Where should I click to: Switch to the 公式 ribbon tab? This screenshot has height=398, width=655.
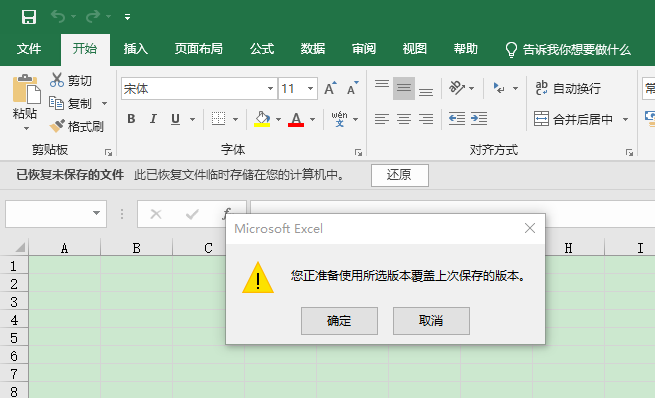[262, 49]
